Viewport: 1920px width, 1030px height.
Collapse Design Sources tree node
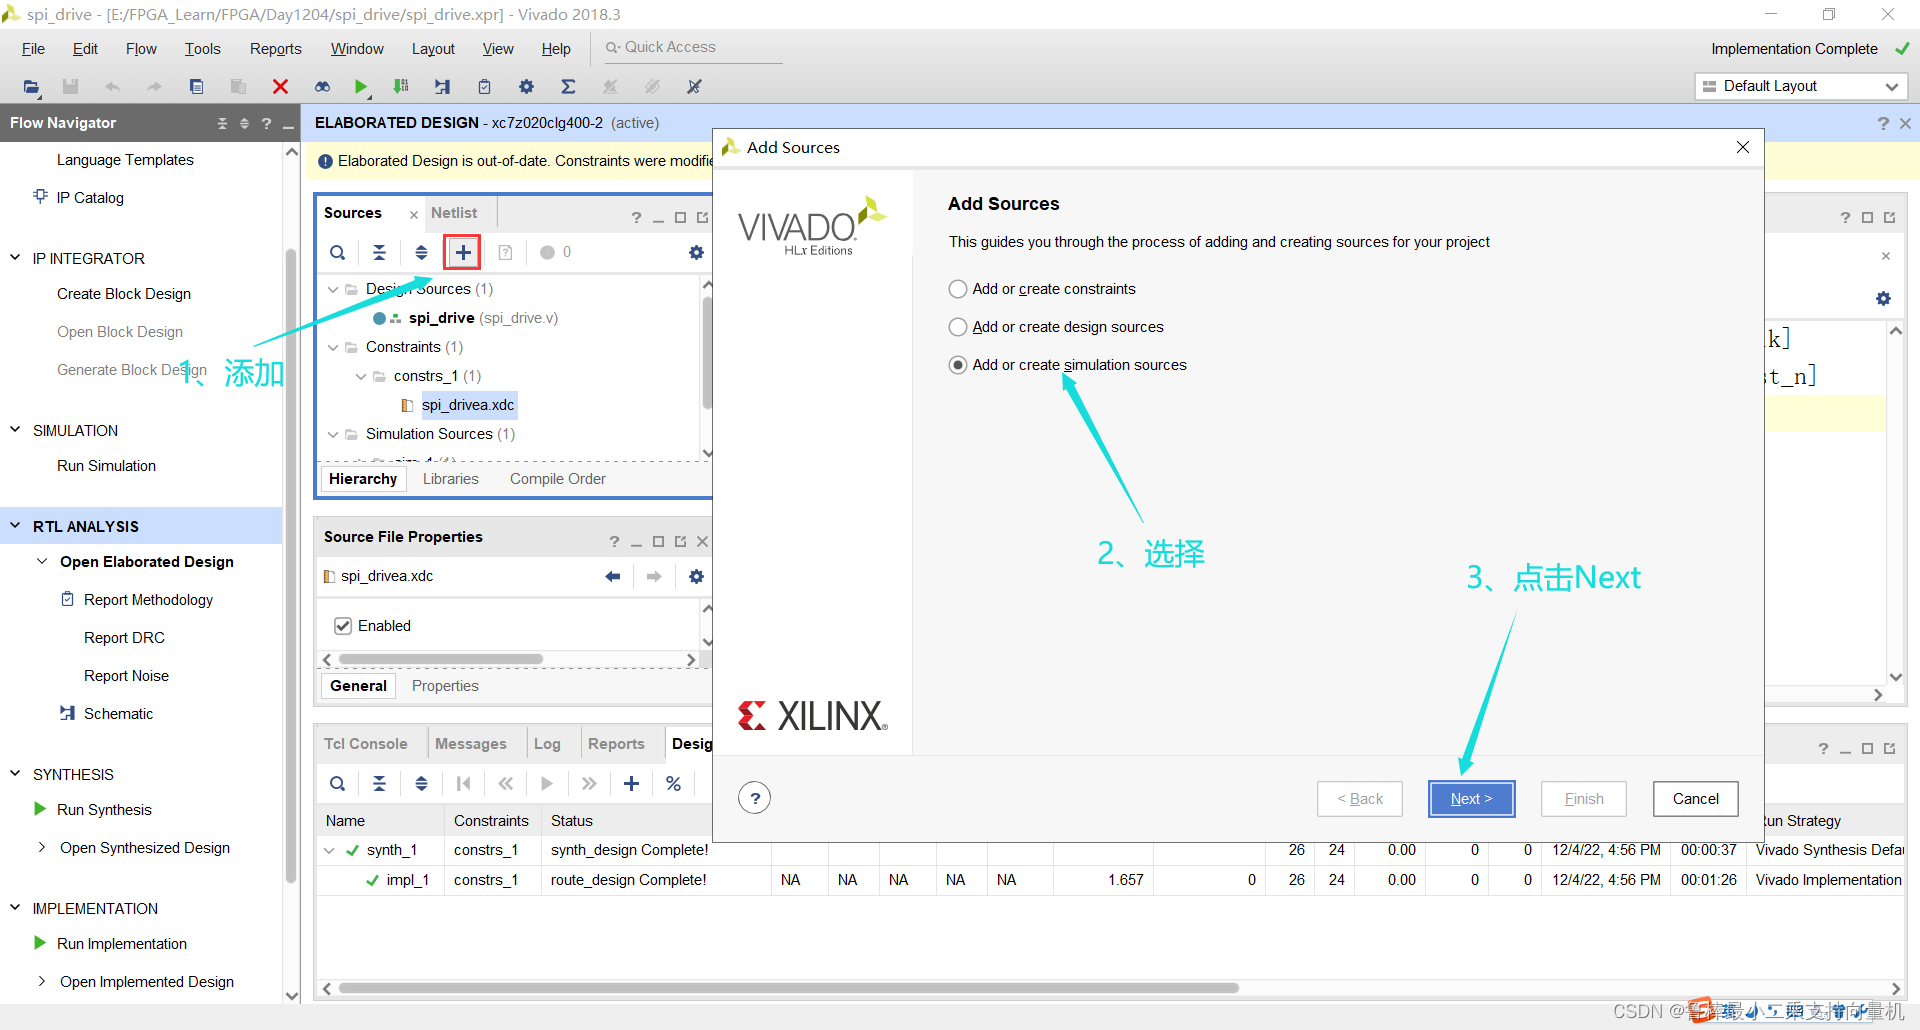[333, 289]
